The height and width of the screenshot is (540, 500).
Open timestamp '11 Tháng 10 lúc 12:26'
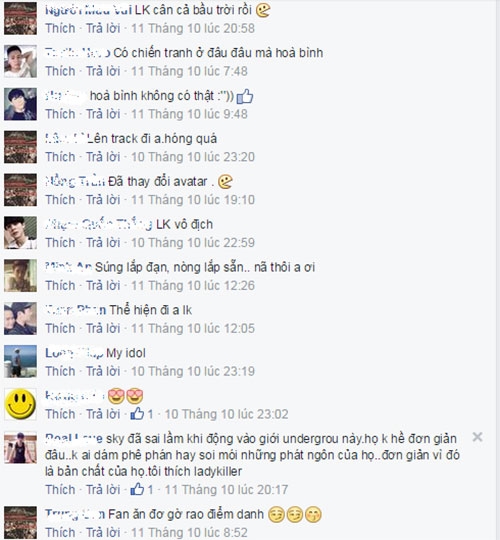point(193,285)
